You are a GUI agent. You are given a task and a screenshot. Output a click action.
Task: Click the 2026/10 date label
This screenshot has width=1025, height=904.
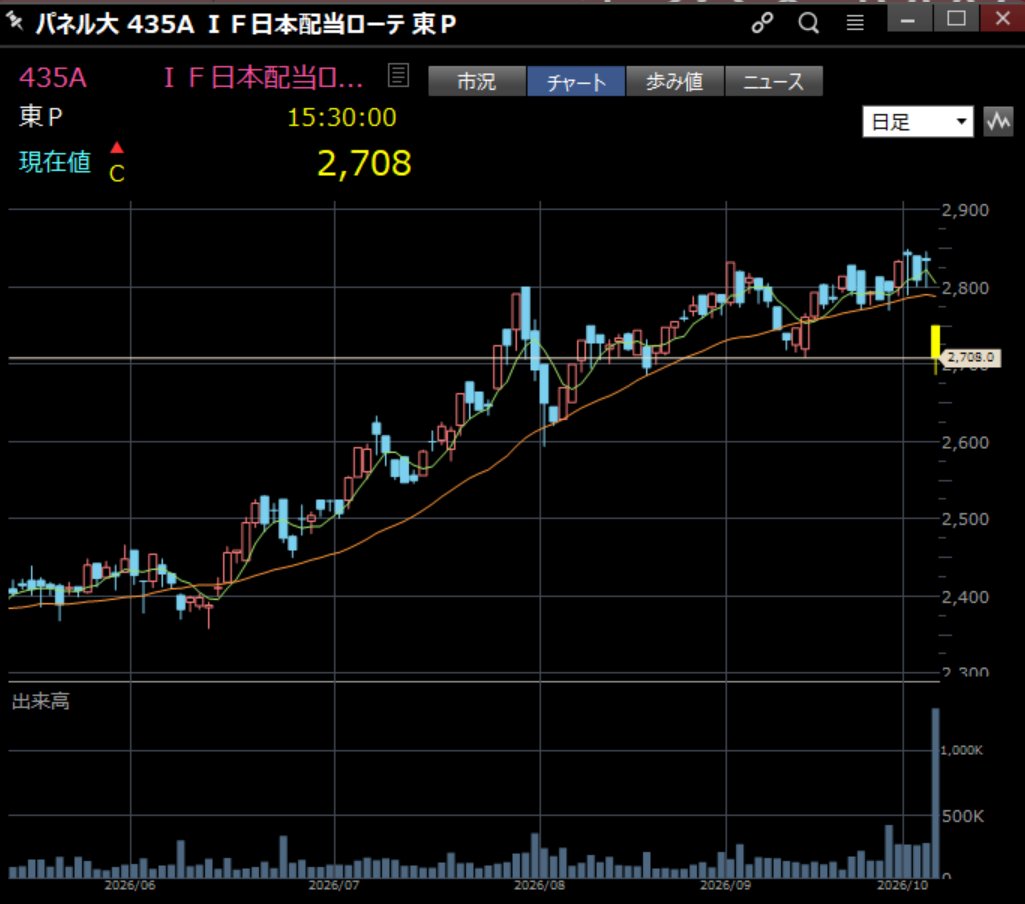902,885
